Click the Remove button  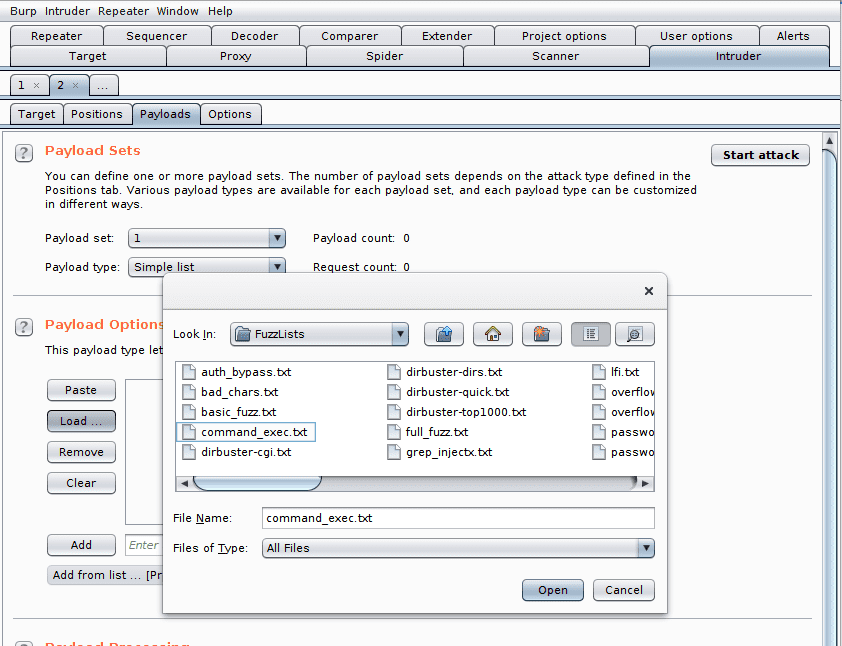pos(81,452)
